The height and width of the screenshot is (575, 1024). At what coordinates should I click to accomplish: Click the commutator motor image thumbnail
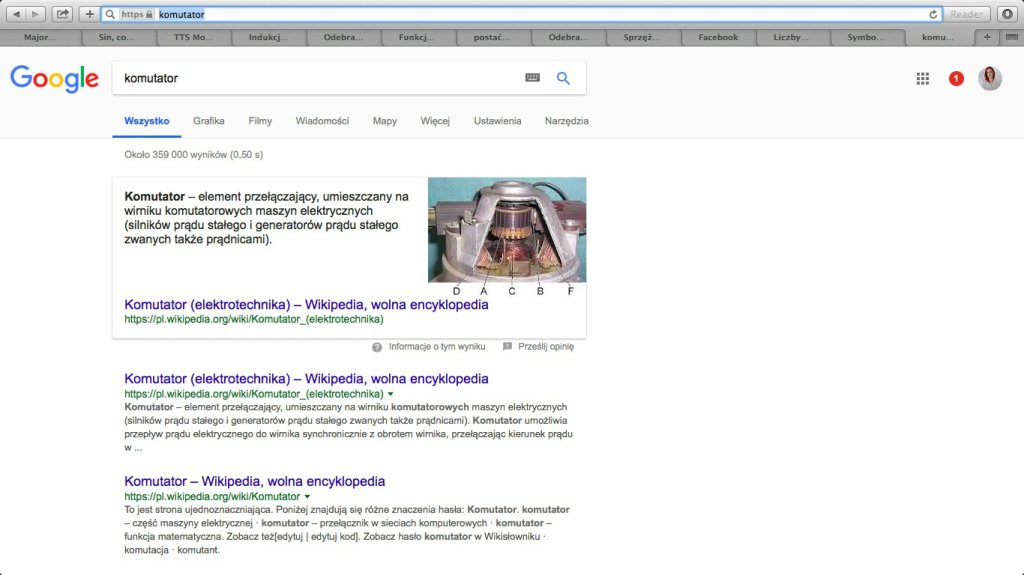[x=507, y=230]
